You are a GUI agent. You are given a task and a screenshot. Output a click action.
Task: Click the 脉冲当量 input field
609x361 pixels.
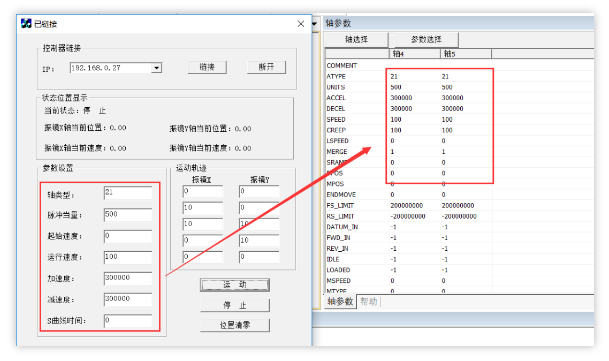pos(128,215)
